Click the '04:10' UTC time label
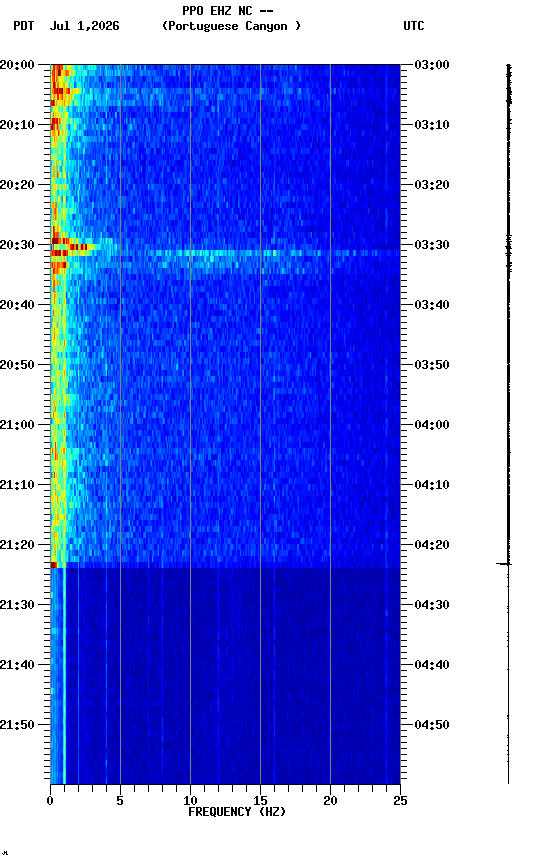552x864 pixels. [x=432, y=485]
